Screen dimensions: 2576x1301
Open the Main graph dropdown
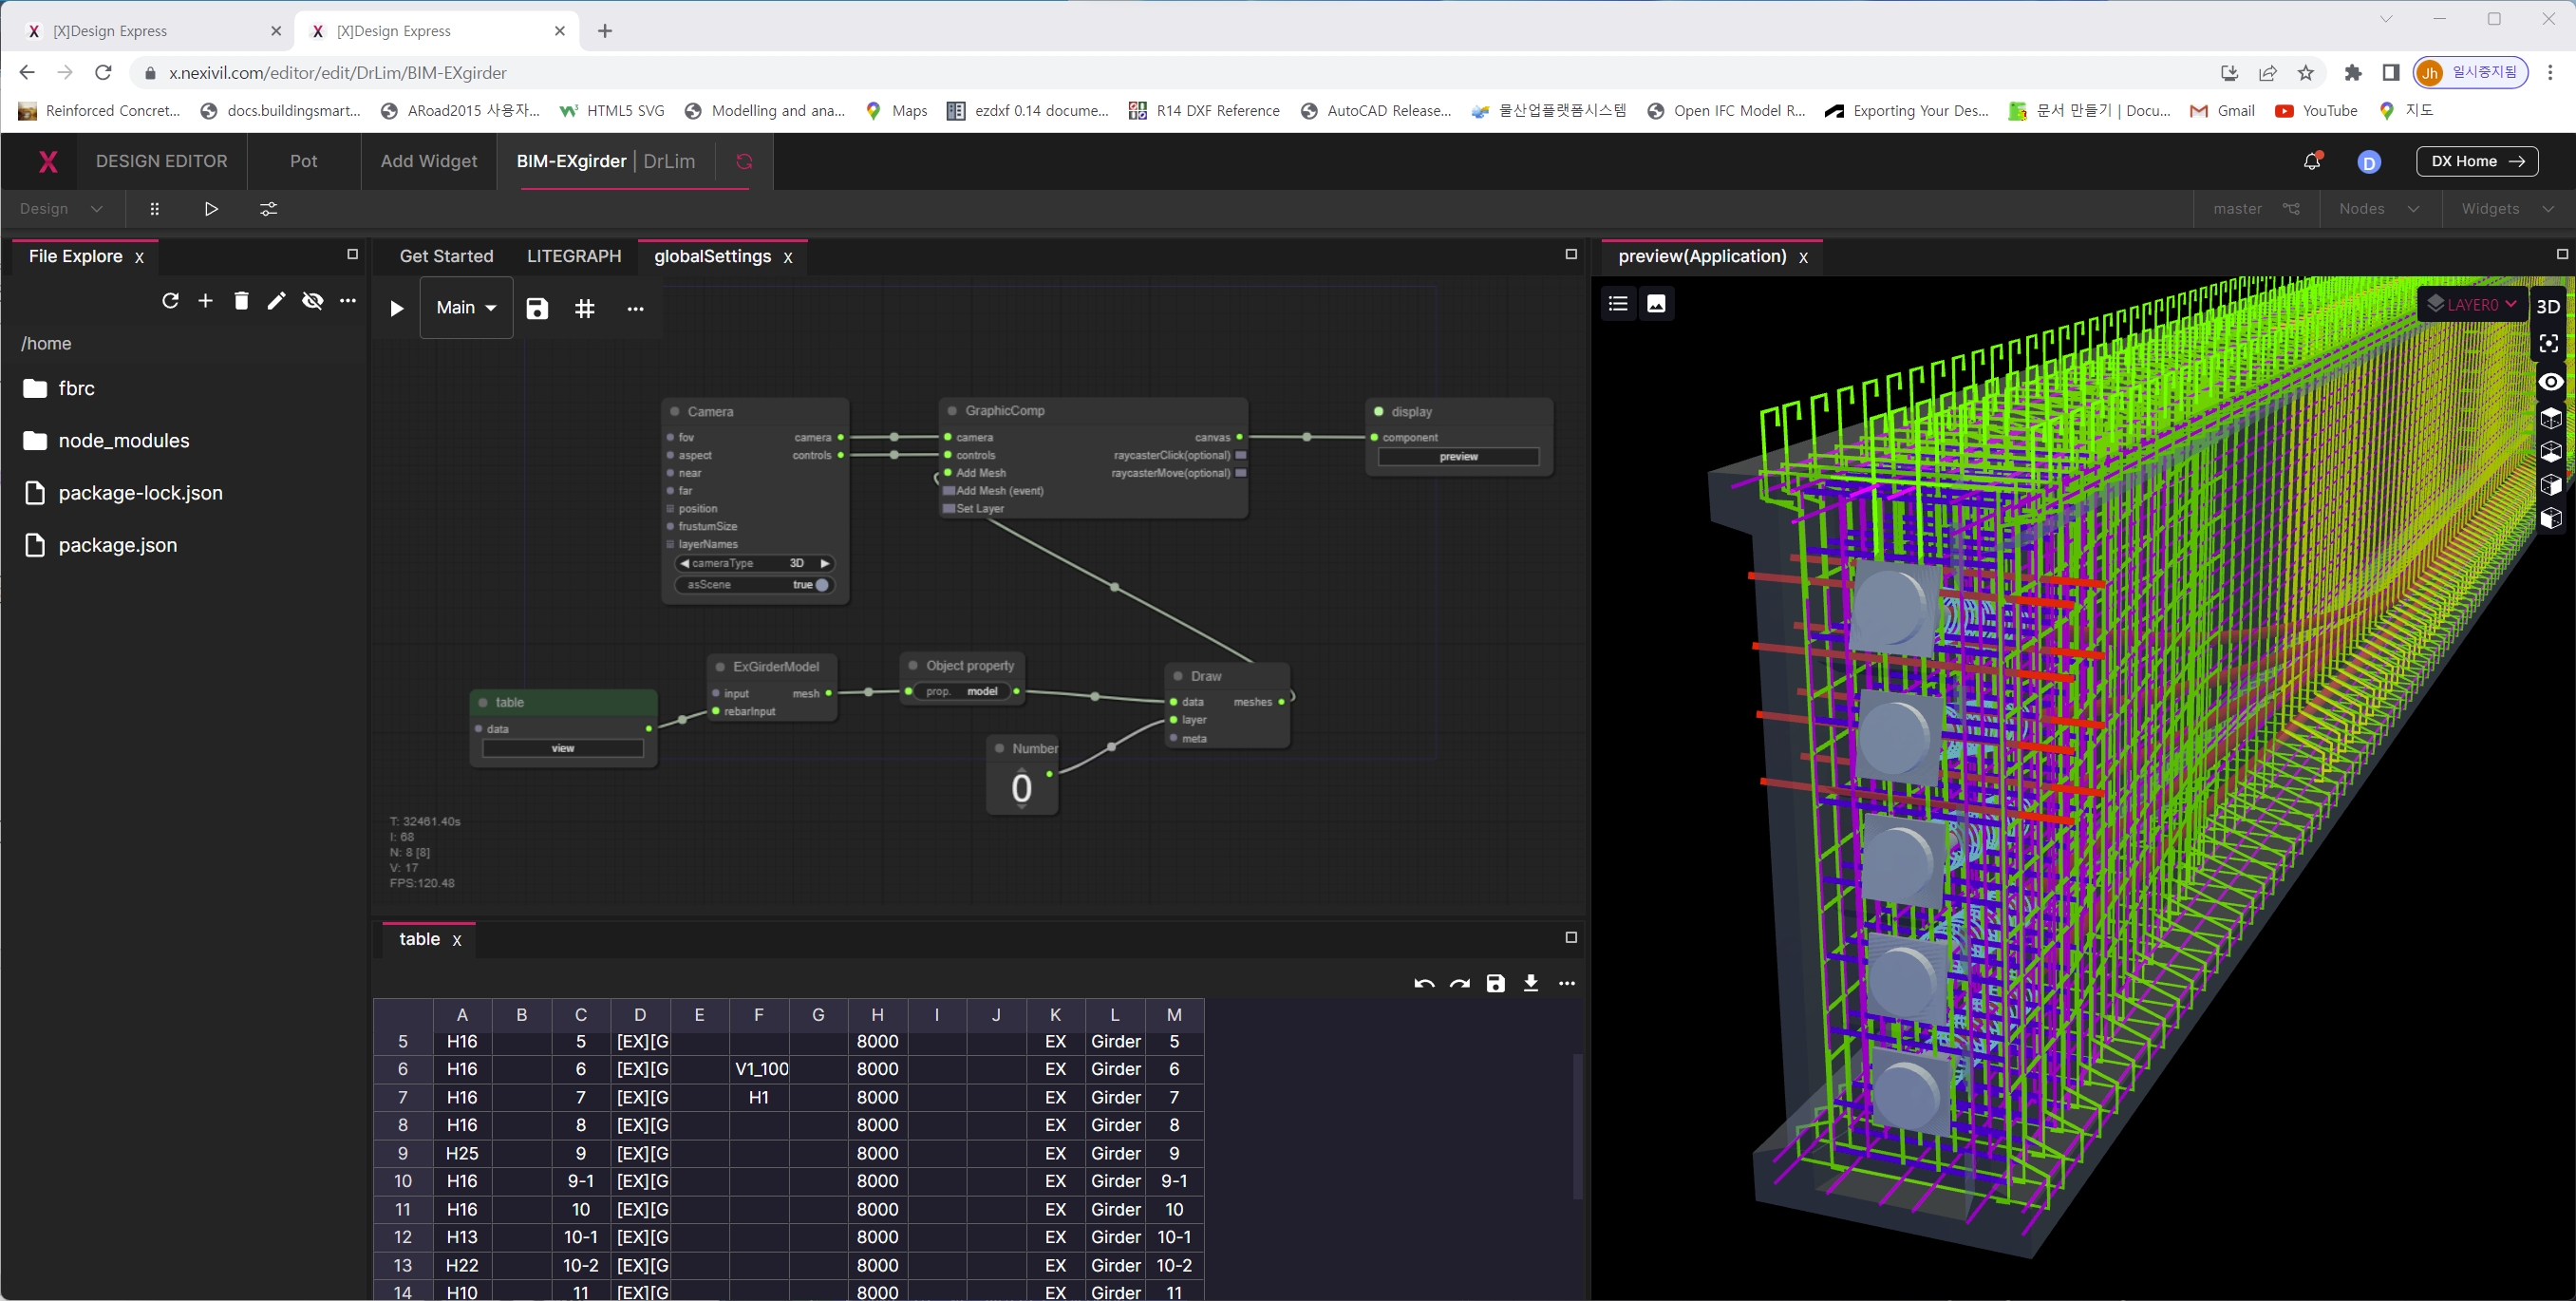pyautogui.click(x=466, y=308)
